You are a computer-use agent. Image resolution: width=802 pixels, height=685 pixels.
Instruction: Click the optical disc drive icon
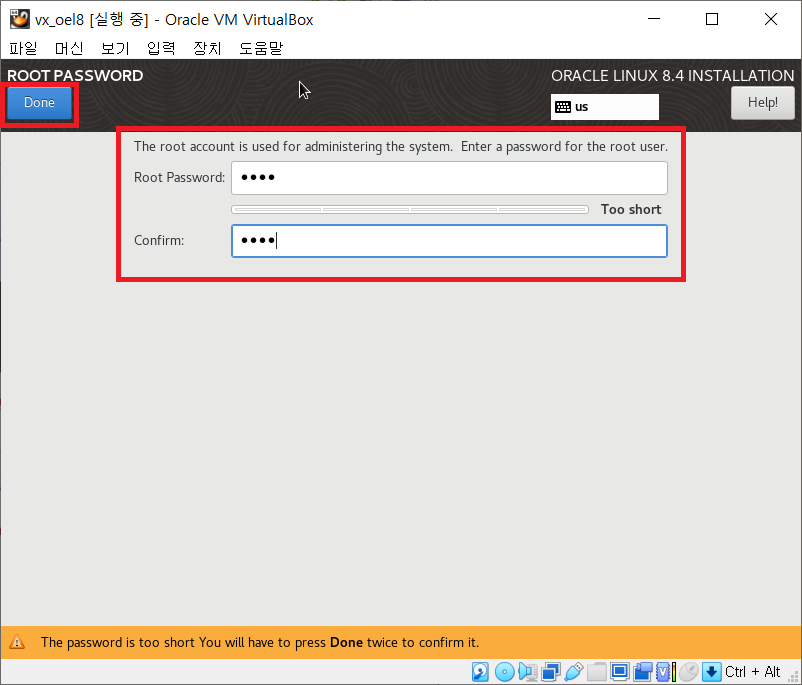pos(505,672)
